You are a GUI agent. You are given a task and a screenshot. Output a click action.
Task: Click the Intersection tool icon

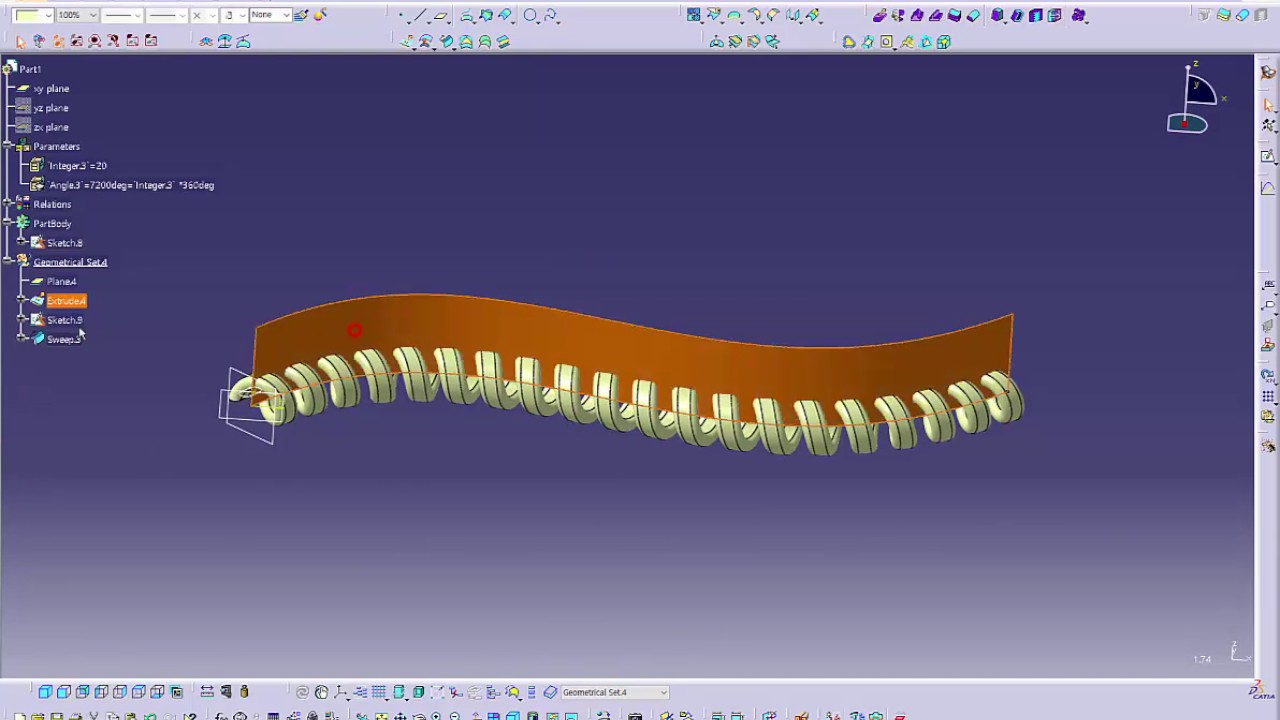coord(486,15)
